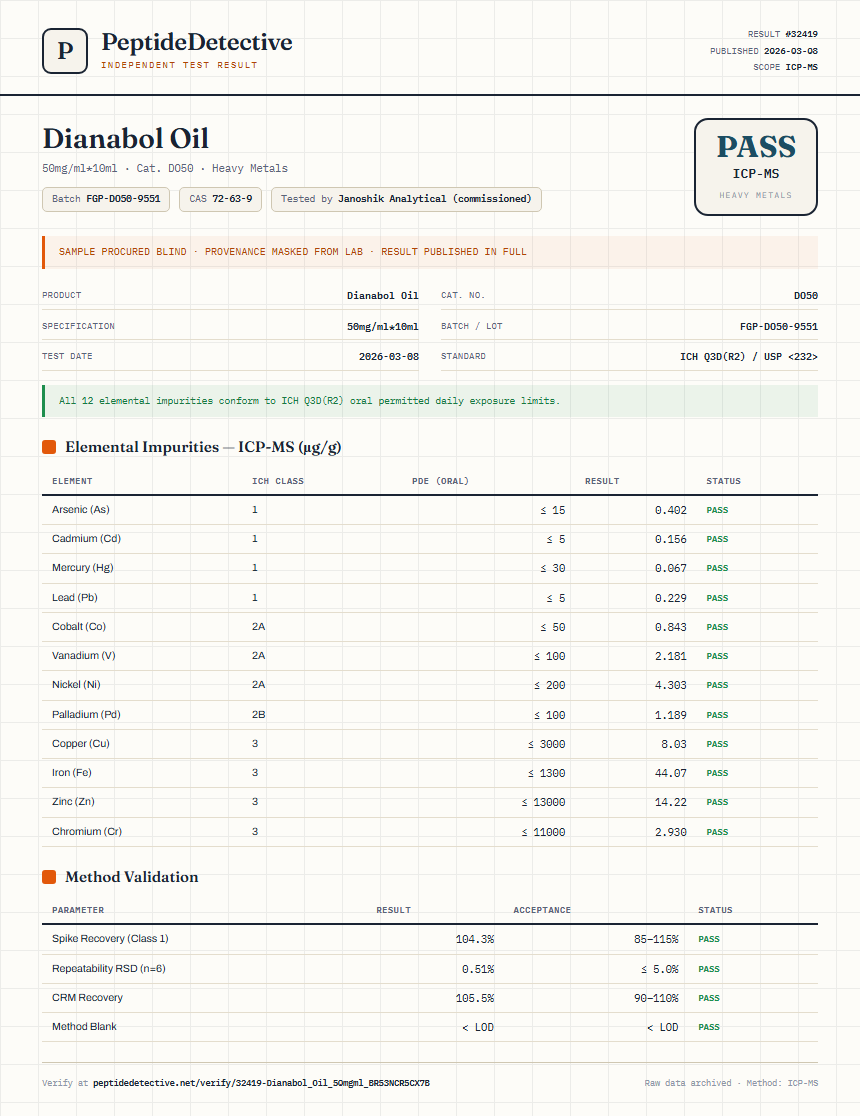
Task: Click the Arsenic result value 0.402
Action: pos(671,510)
